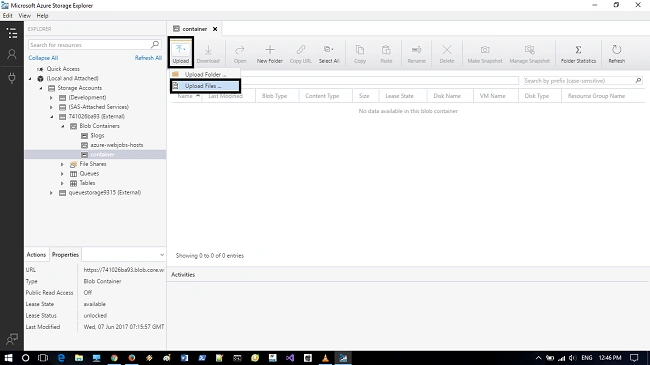Click the Rename toolbar icon
The width and height of the screenshot is (650, 365).
pos(417,54)
